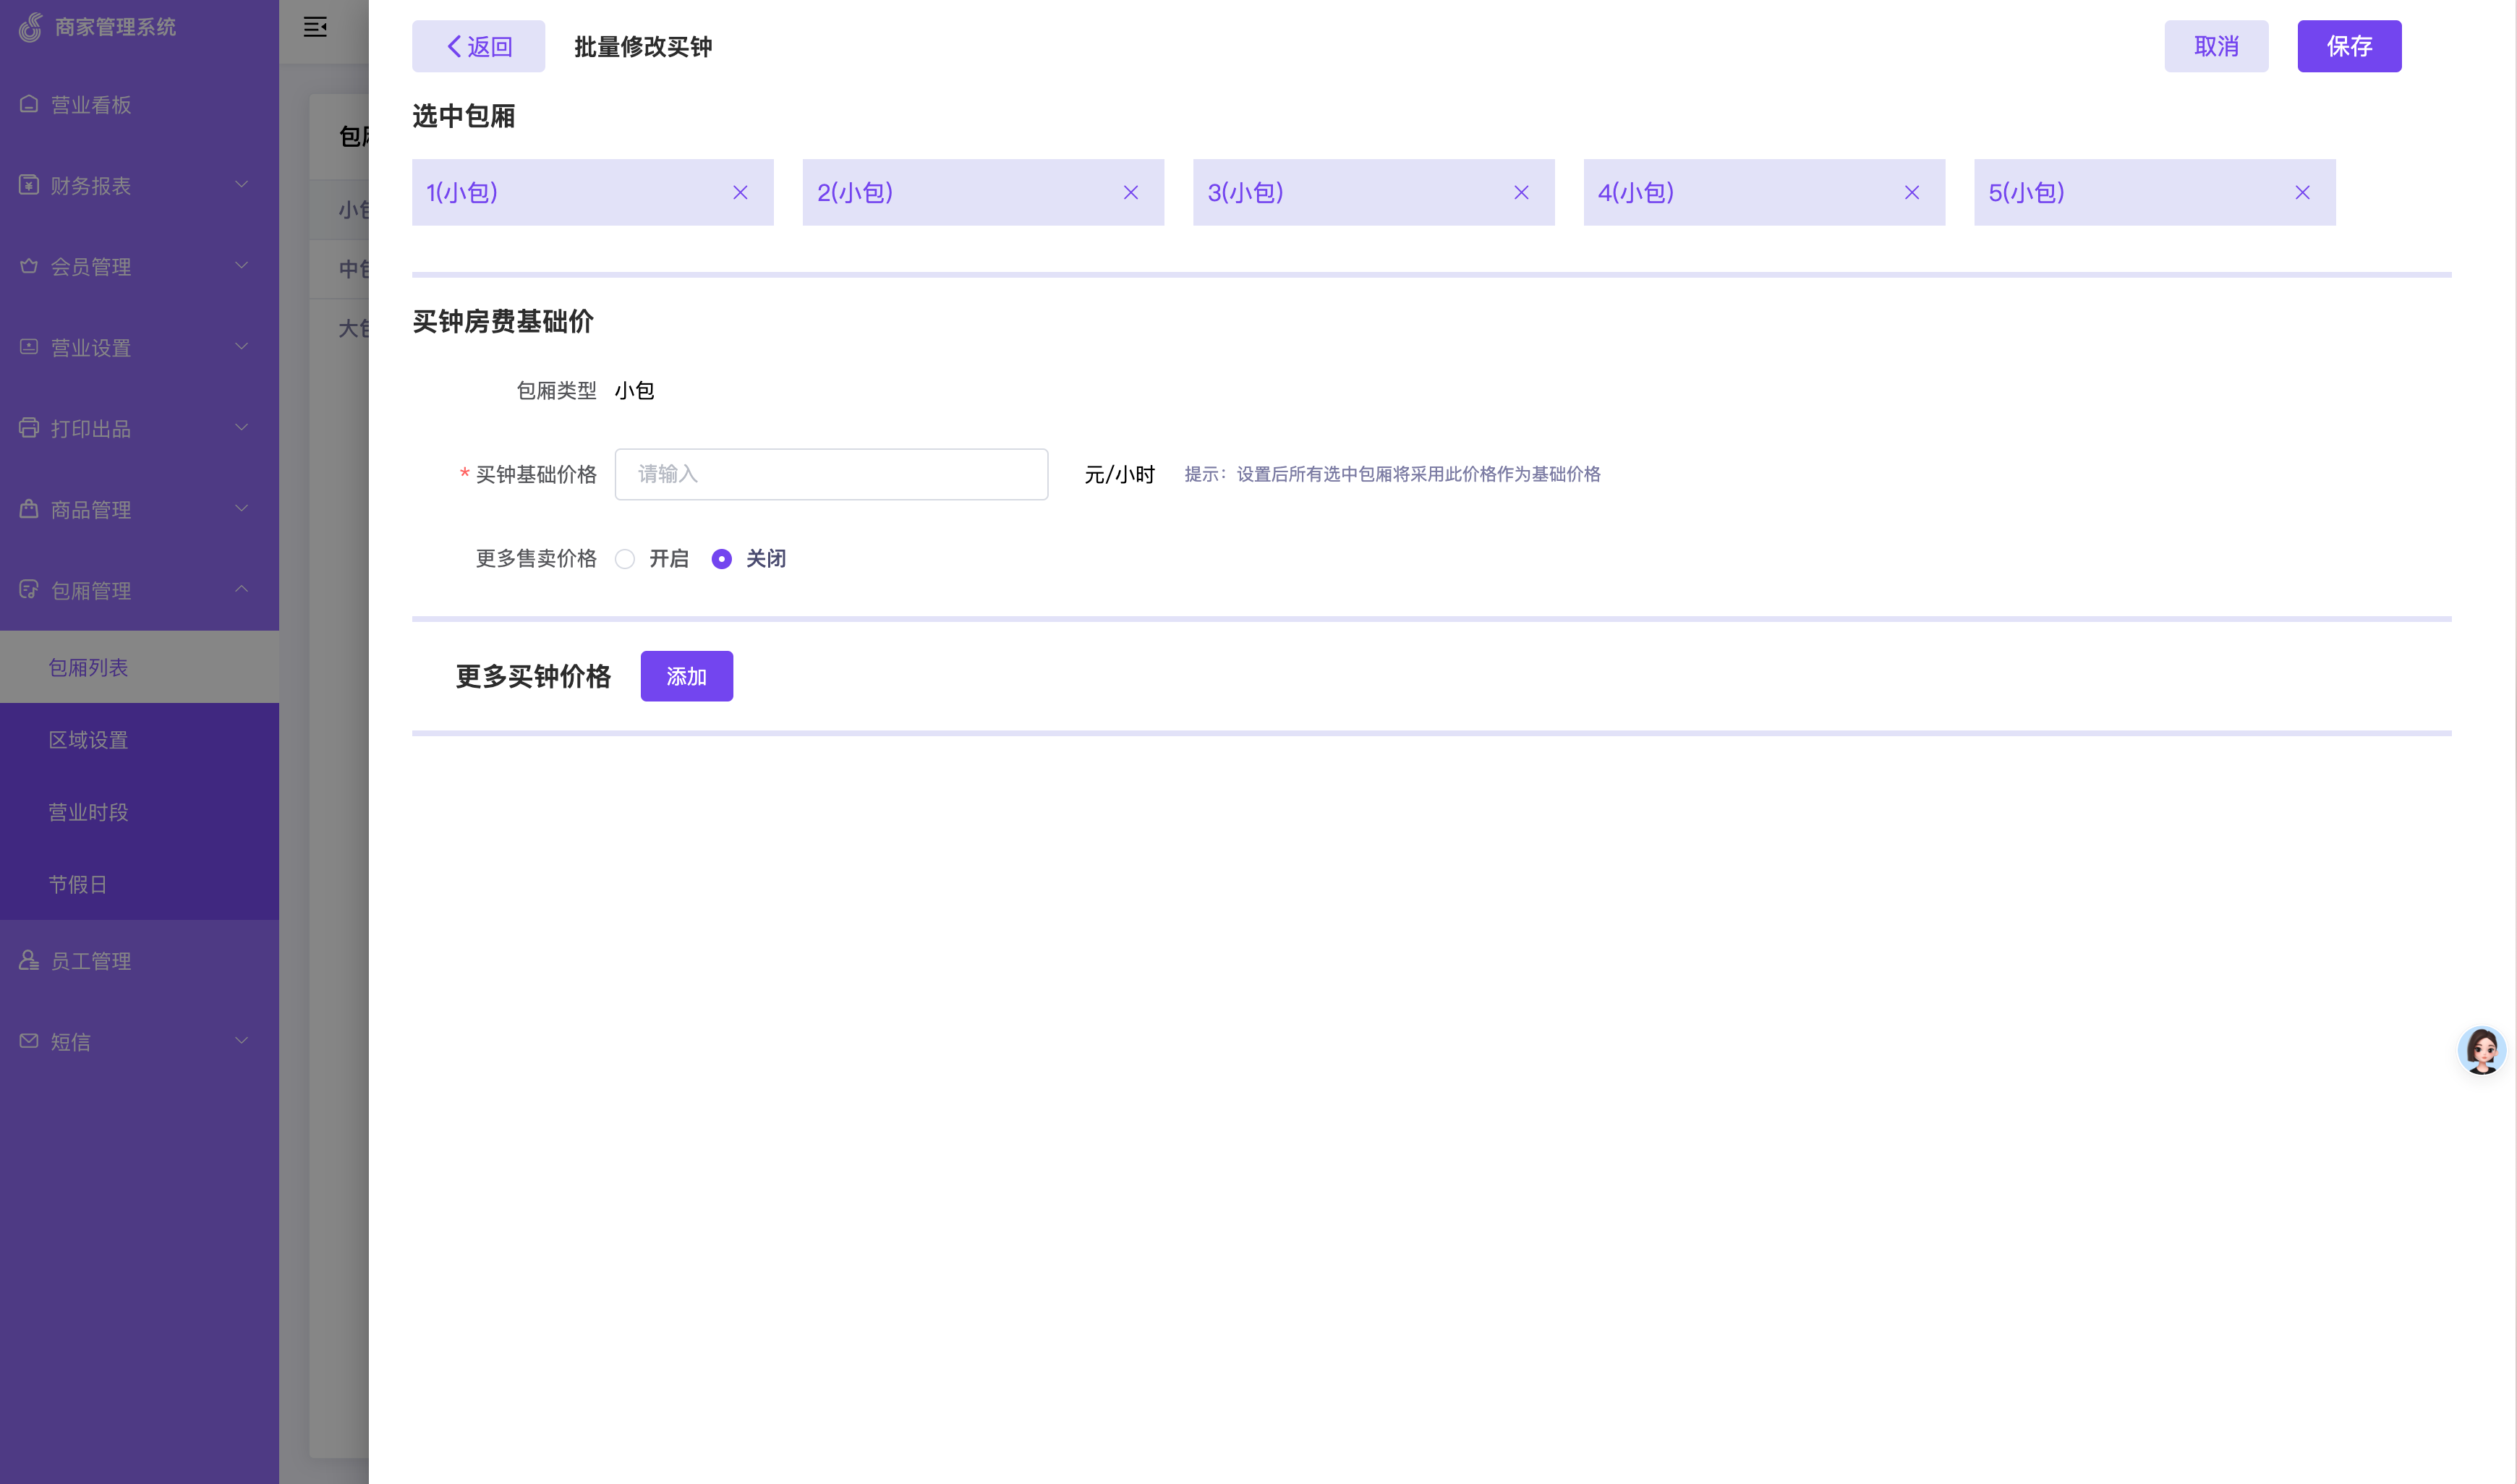Expand the 商品管理 menu chevron
This screenshot has width=2517, height=1484.
[241, 508]
